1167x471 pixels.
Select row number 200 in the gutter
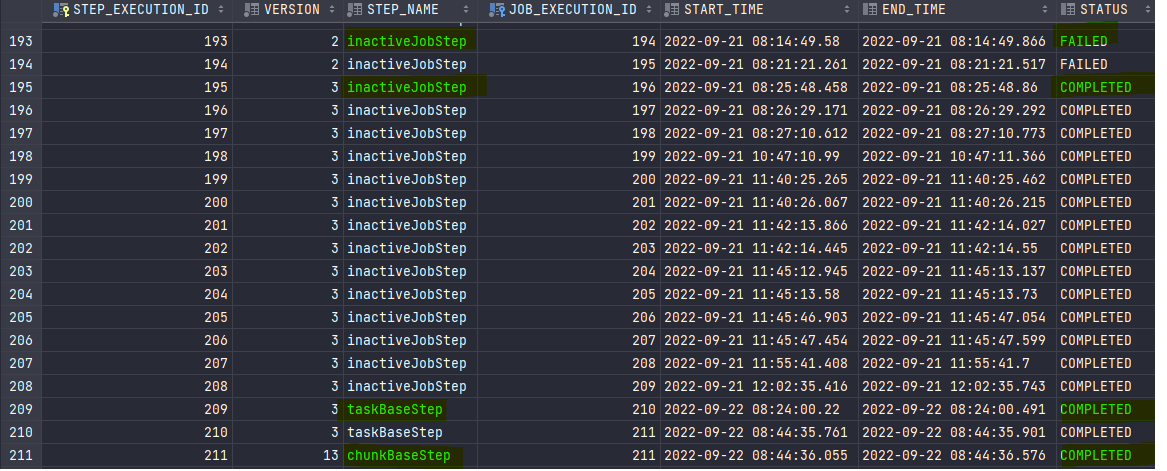(x=21, y=202)
